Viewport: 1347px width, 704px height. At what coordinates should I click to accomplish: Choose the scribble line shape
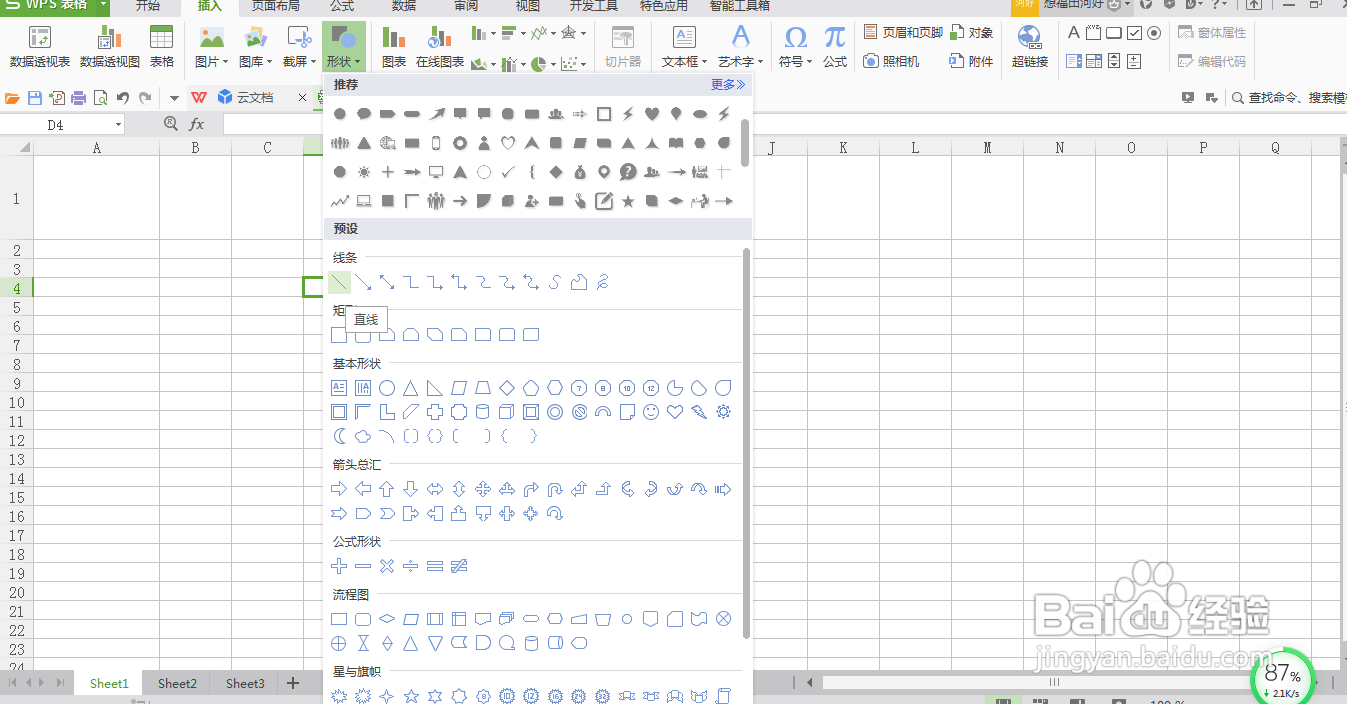603,283
